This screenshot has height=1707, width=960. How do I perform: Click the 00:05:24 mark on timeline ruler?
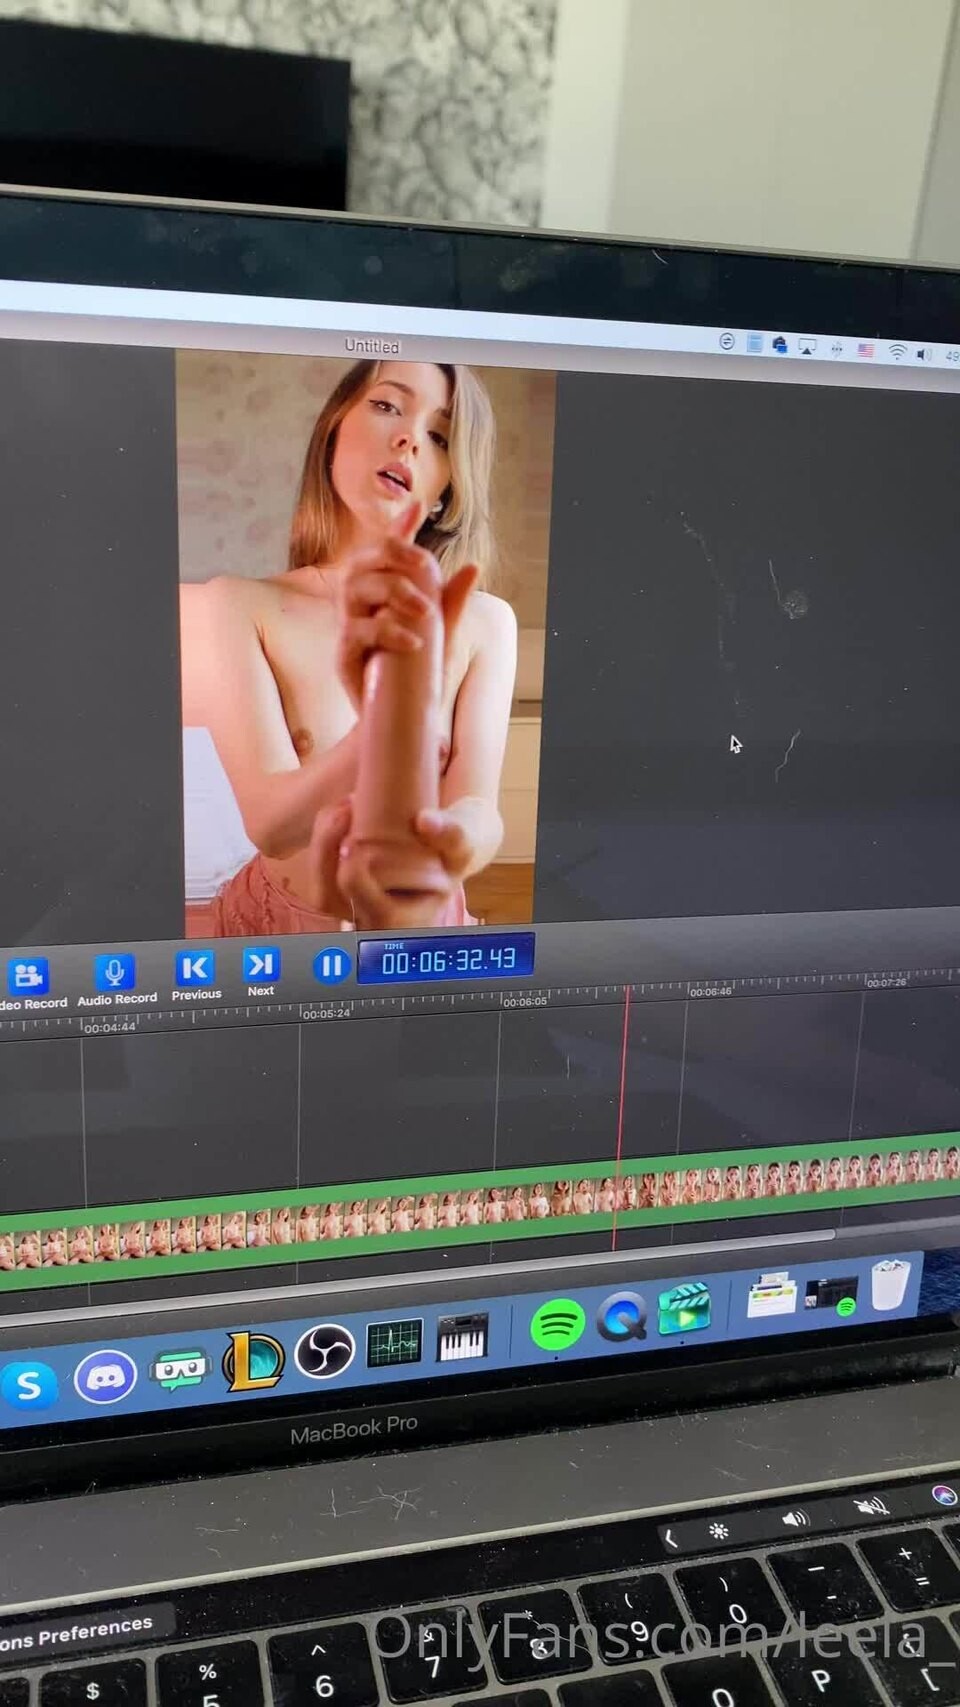click(x=325, y=1013)
